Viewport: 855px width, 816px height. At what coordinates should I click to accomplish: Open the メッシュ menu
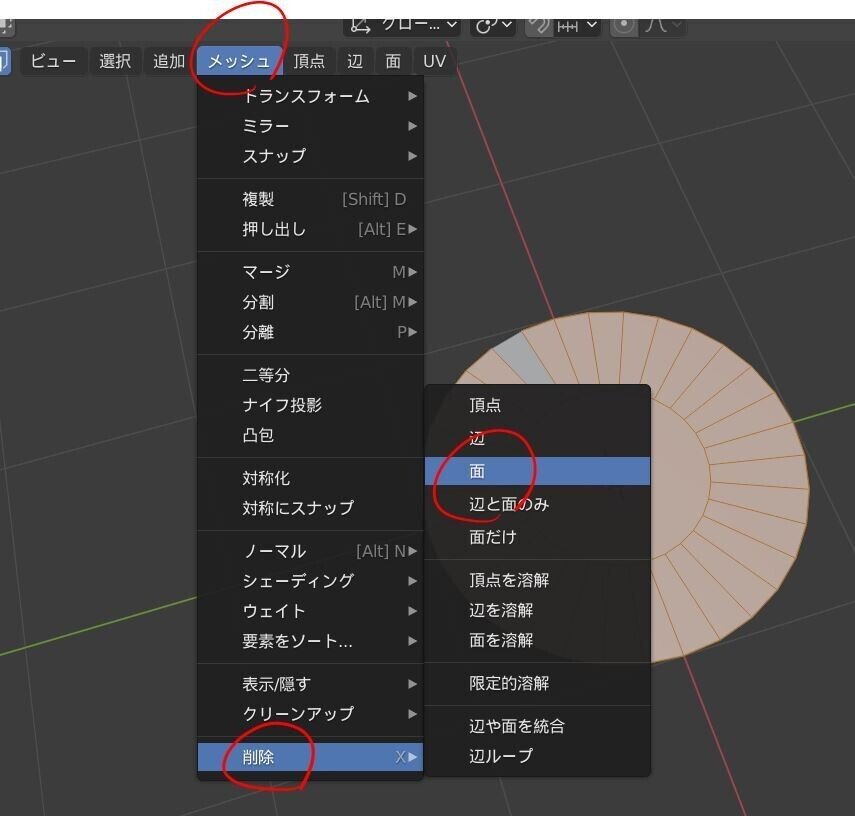239,61
